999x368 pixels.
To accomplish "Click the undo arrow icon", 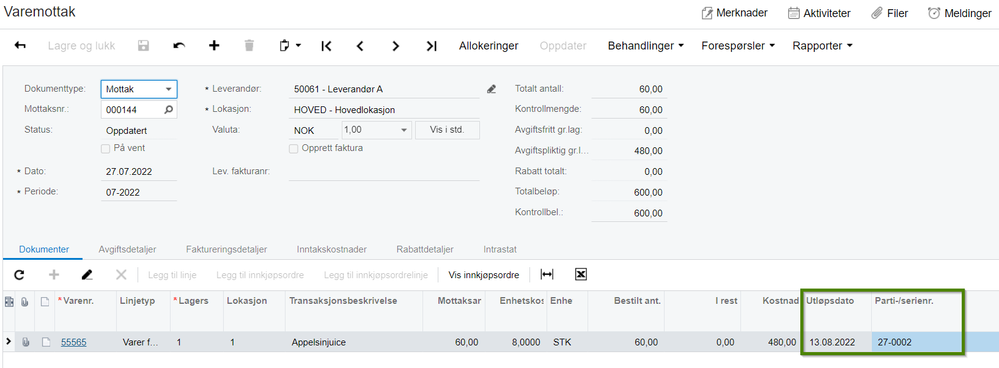I will point(179,46).
